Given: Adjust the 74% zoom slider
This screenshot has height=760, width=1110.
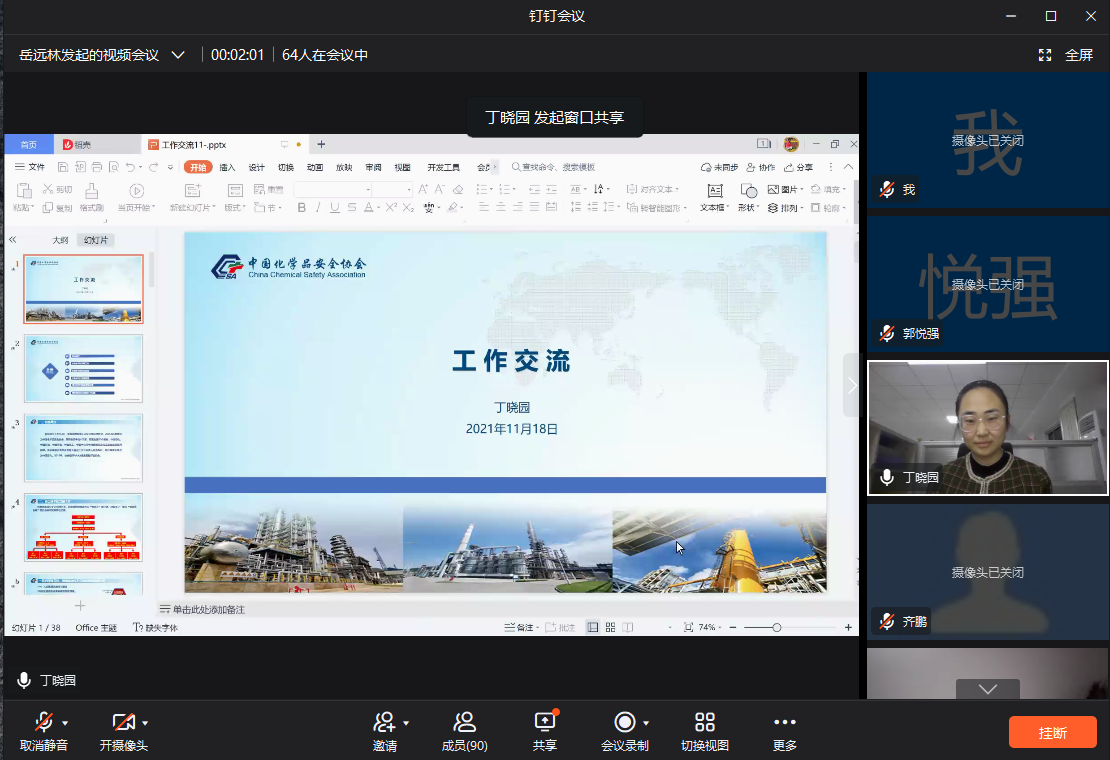Looking at the screenshot, I should 776,628.
